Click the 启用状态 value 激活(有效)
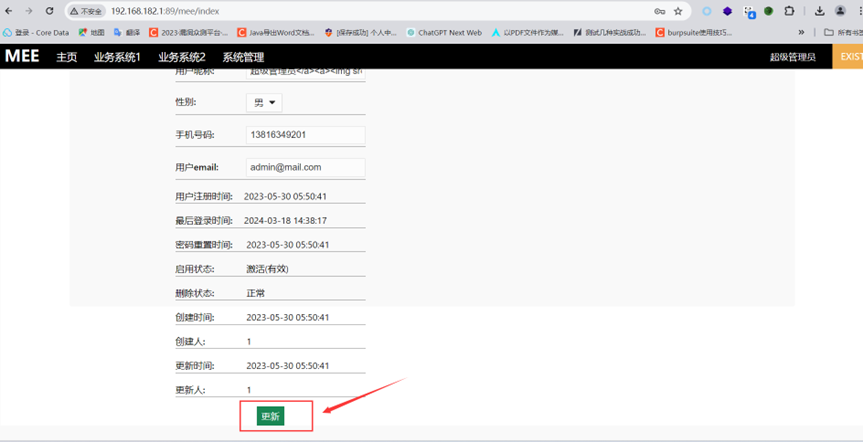This screenshot has width=863, height=442. (x=267, y=269)
